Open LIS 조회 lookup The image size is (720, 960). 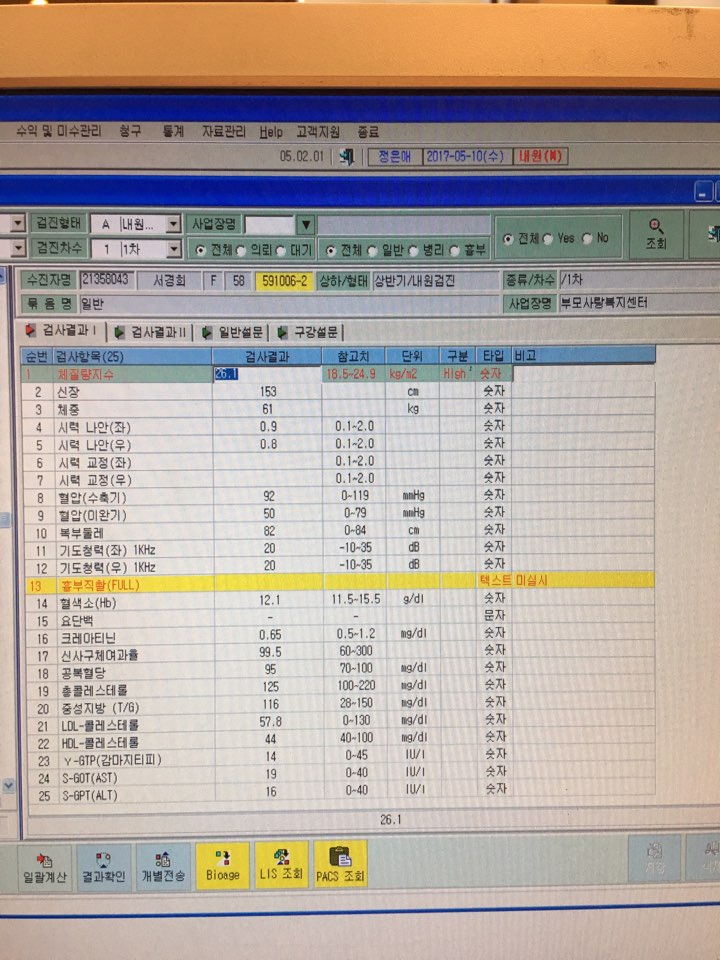click(281, 864)
